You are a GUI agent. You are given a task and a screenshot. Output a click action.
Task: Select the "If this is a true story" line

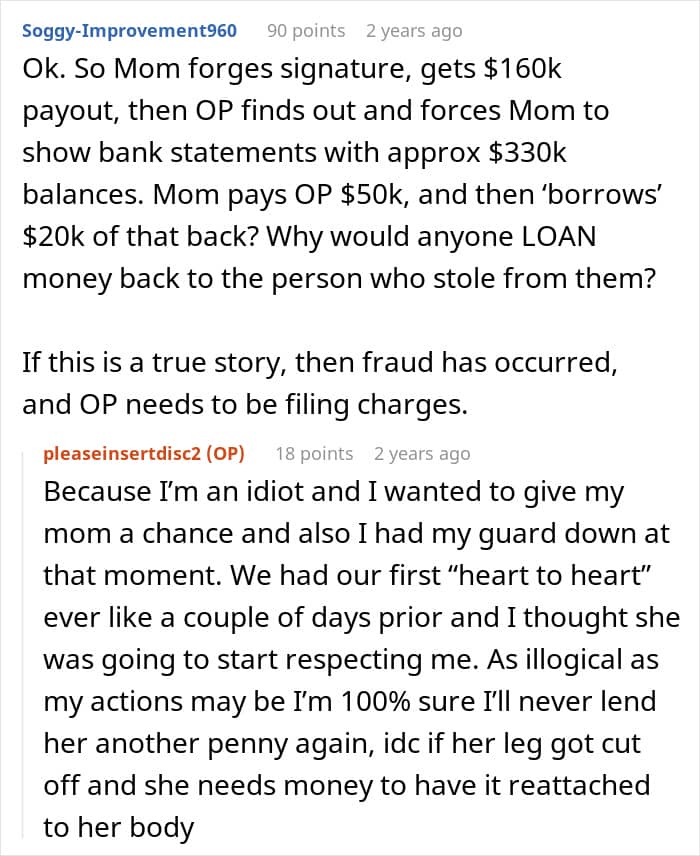click(x=320, y=361)
